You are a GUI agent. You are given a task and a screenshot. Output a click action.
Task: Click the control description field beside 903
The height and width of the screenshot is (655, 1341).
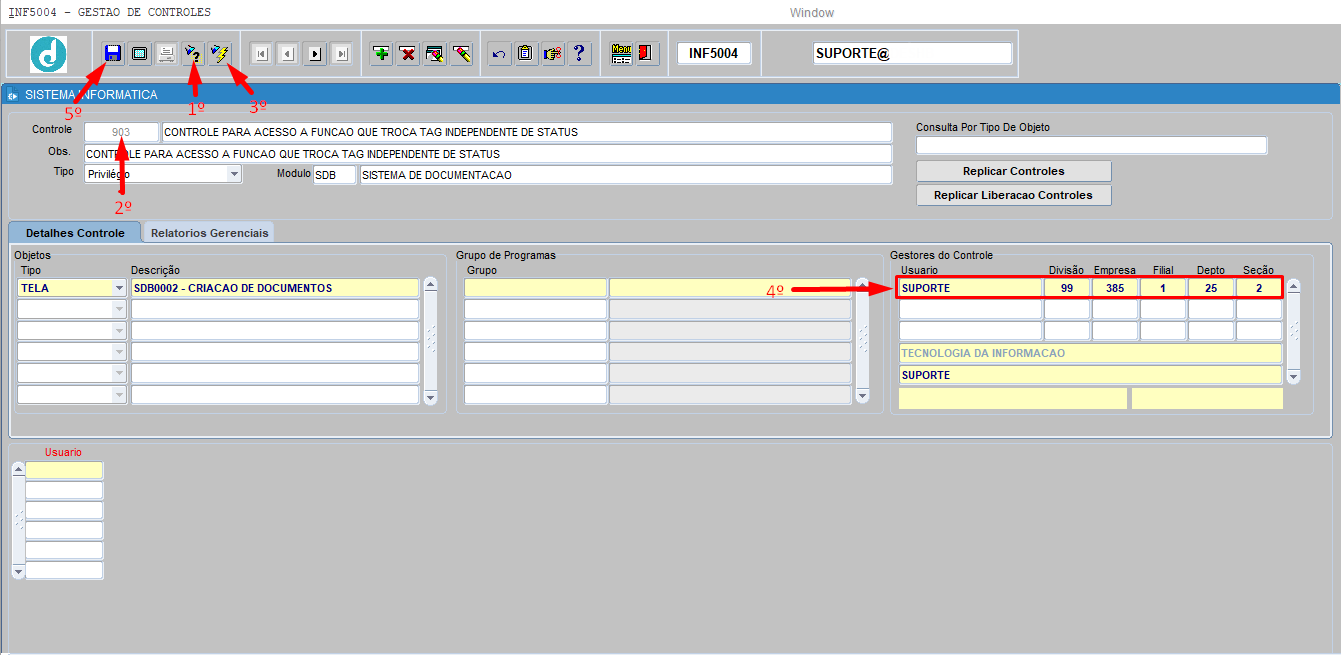526,132
